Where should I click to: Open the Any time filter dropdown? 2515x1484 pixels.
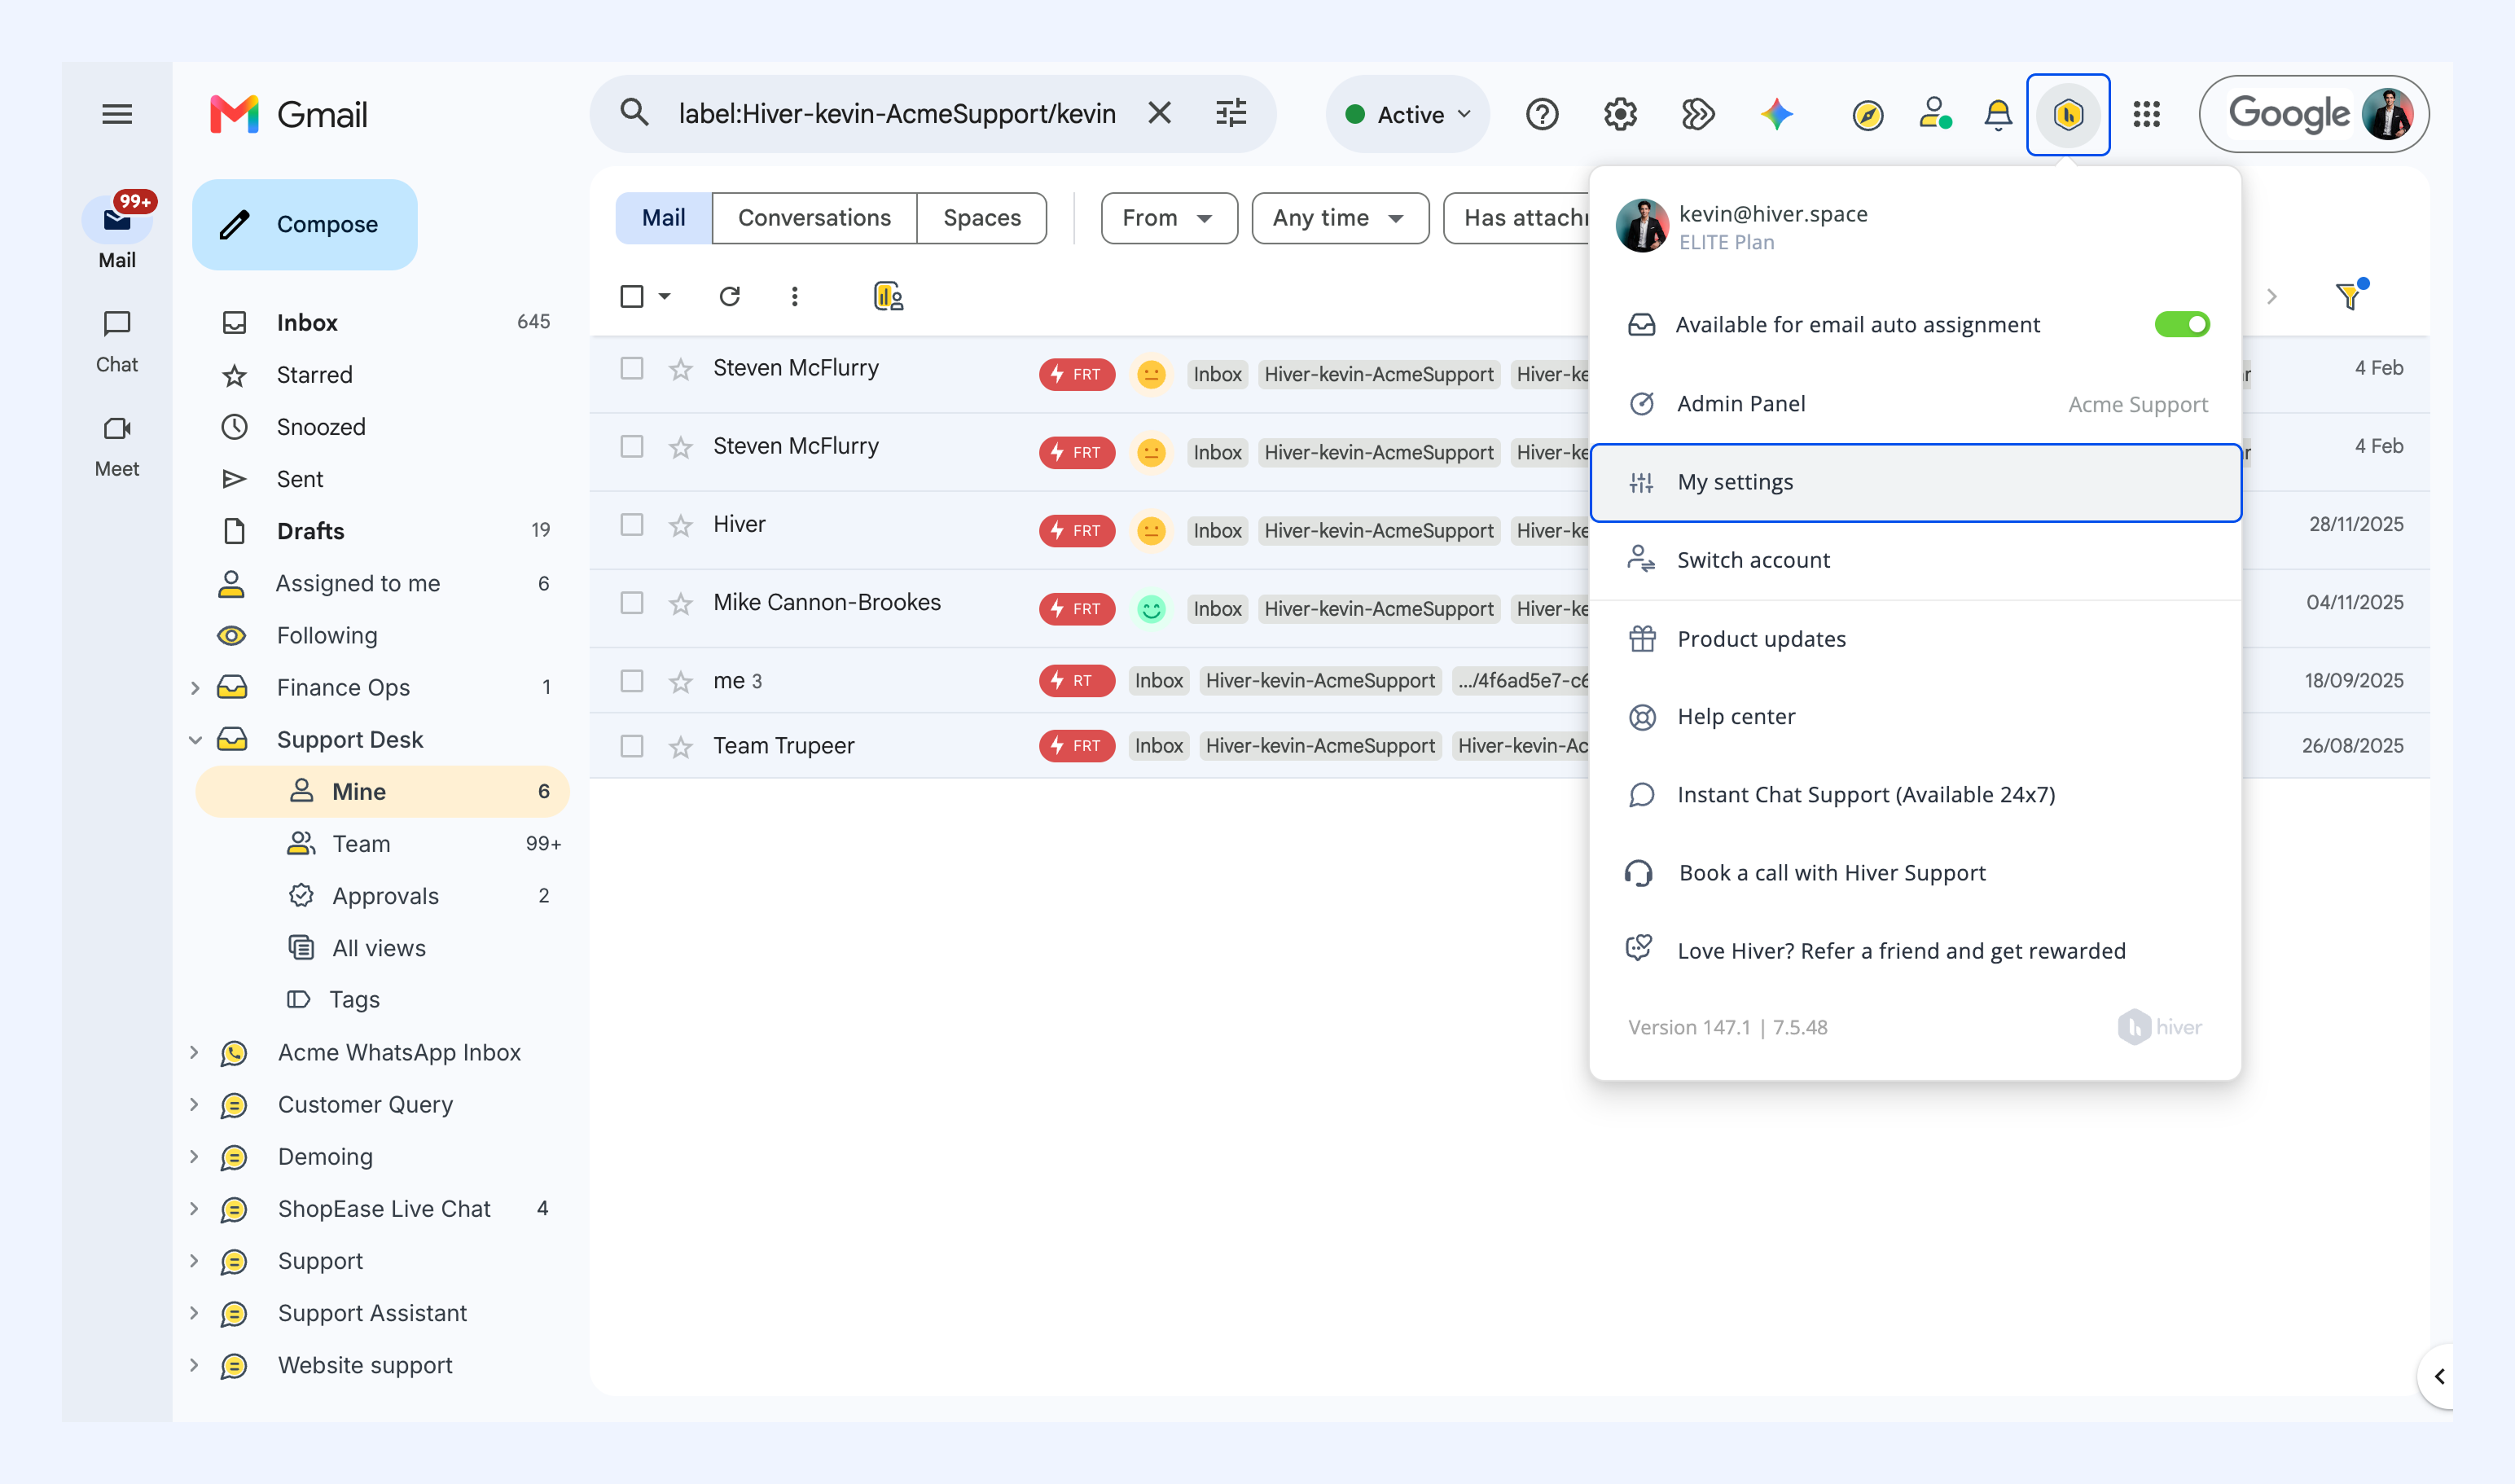[1340, 218]
